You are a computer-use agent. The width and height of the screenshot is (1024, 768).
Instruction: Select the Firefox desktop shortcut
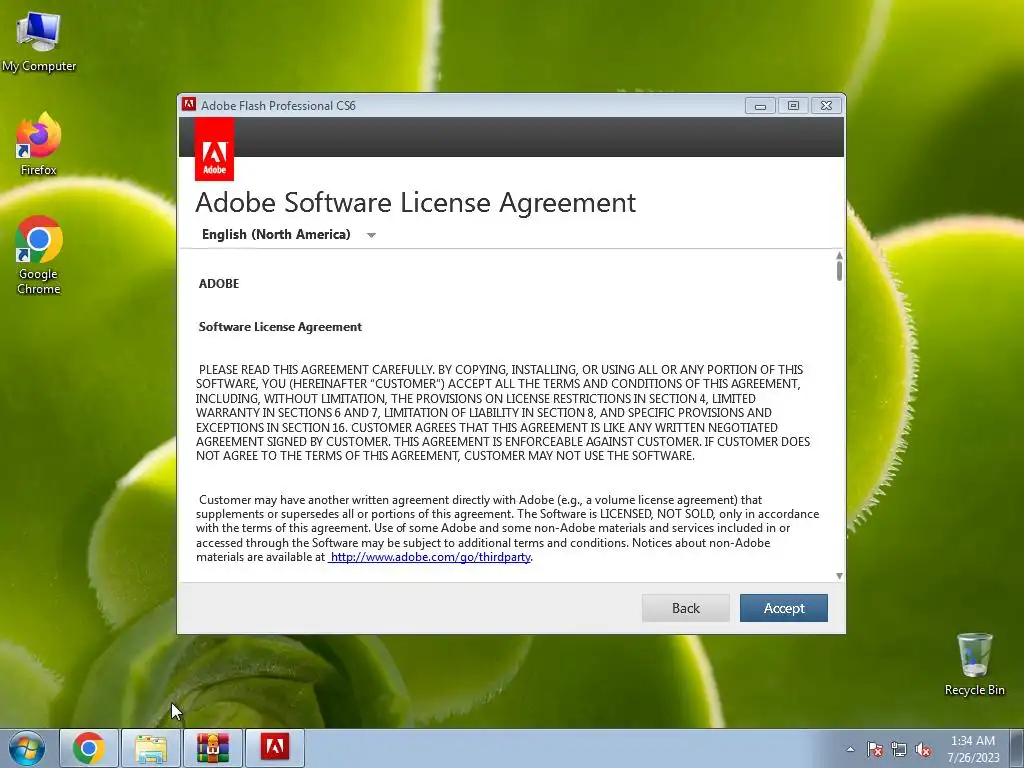click(39, 144)
